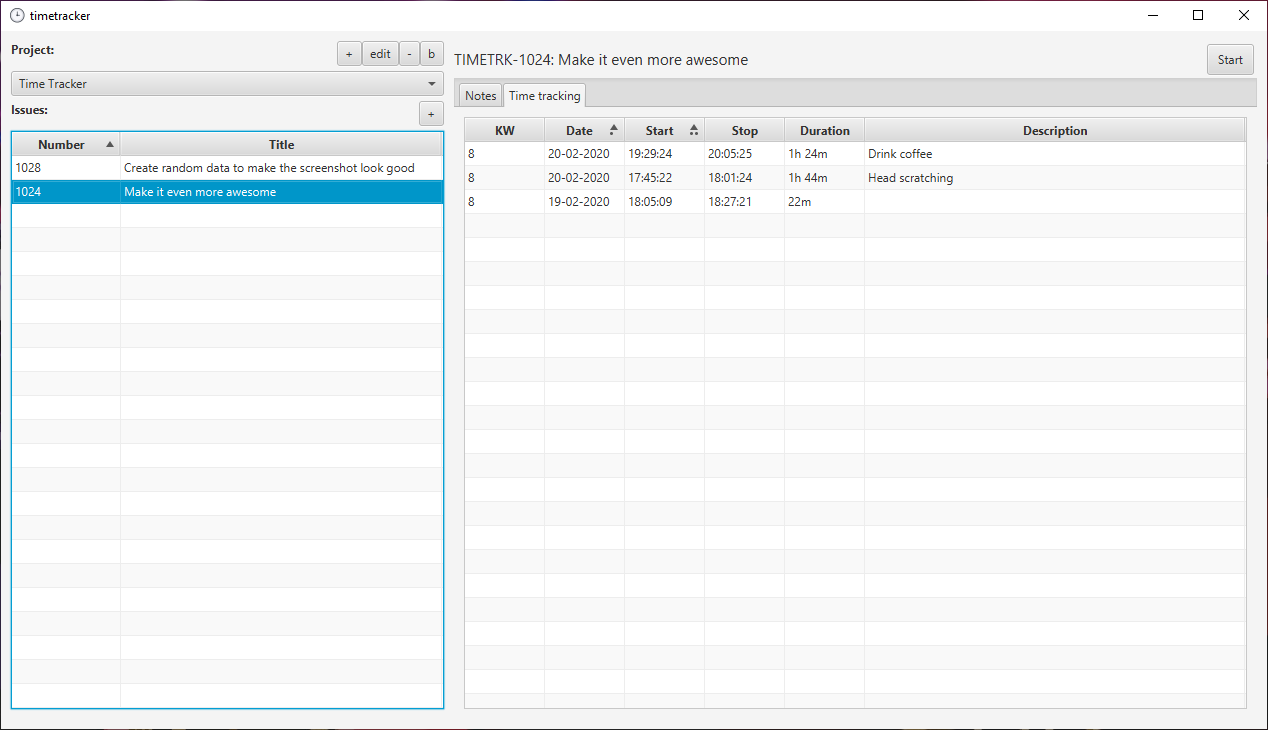This screenshot has height=730, width=1268.
Task: Add a new issue with the + button
Action: coord(431,114)
